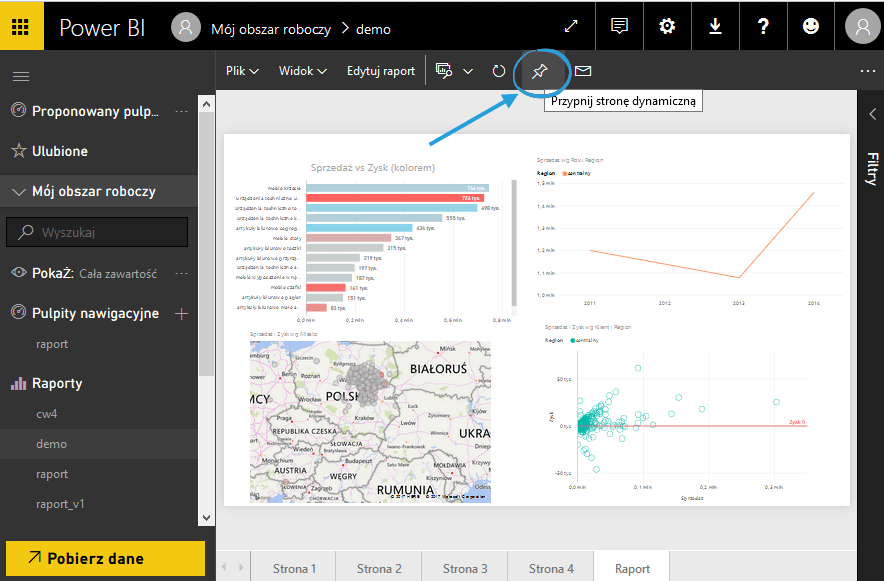Enter full screen mode with arrows icon

pos(571,27)
